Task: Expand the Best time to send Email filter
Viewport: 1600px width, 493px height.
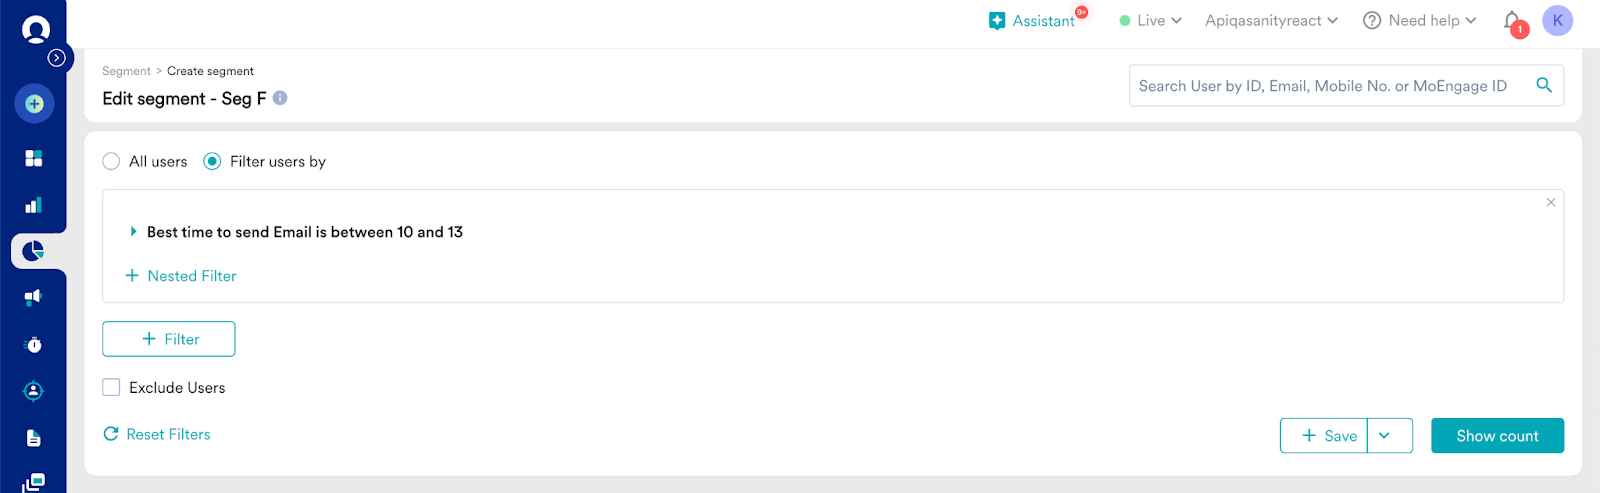Action: 133,232
